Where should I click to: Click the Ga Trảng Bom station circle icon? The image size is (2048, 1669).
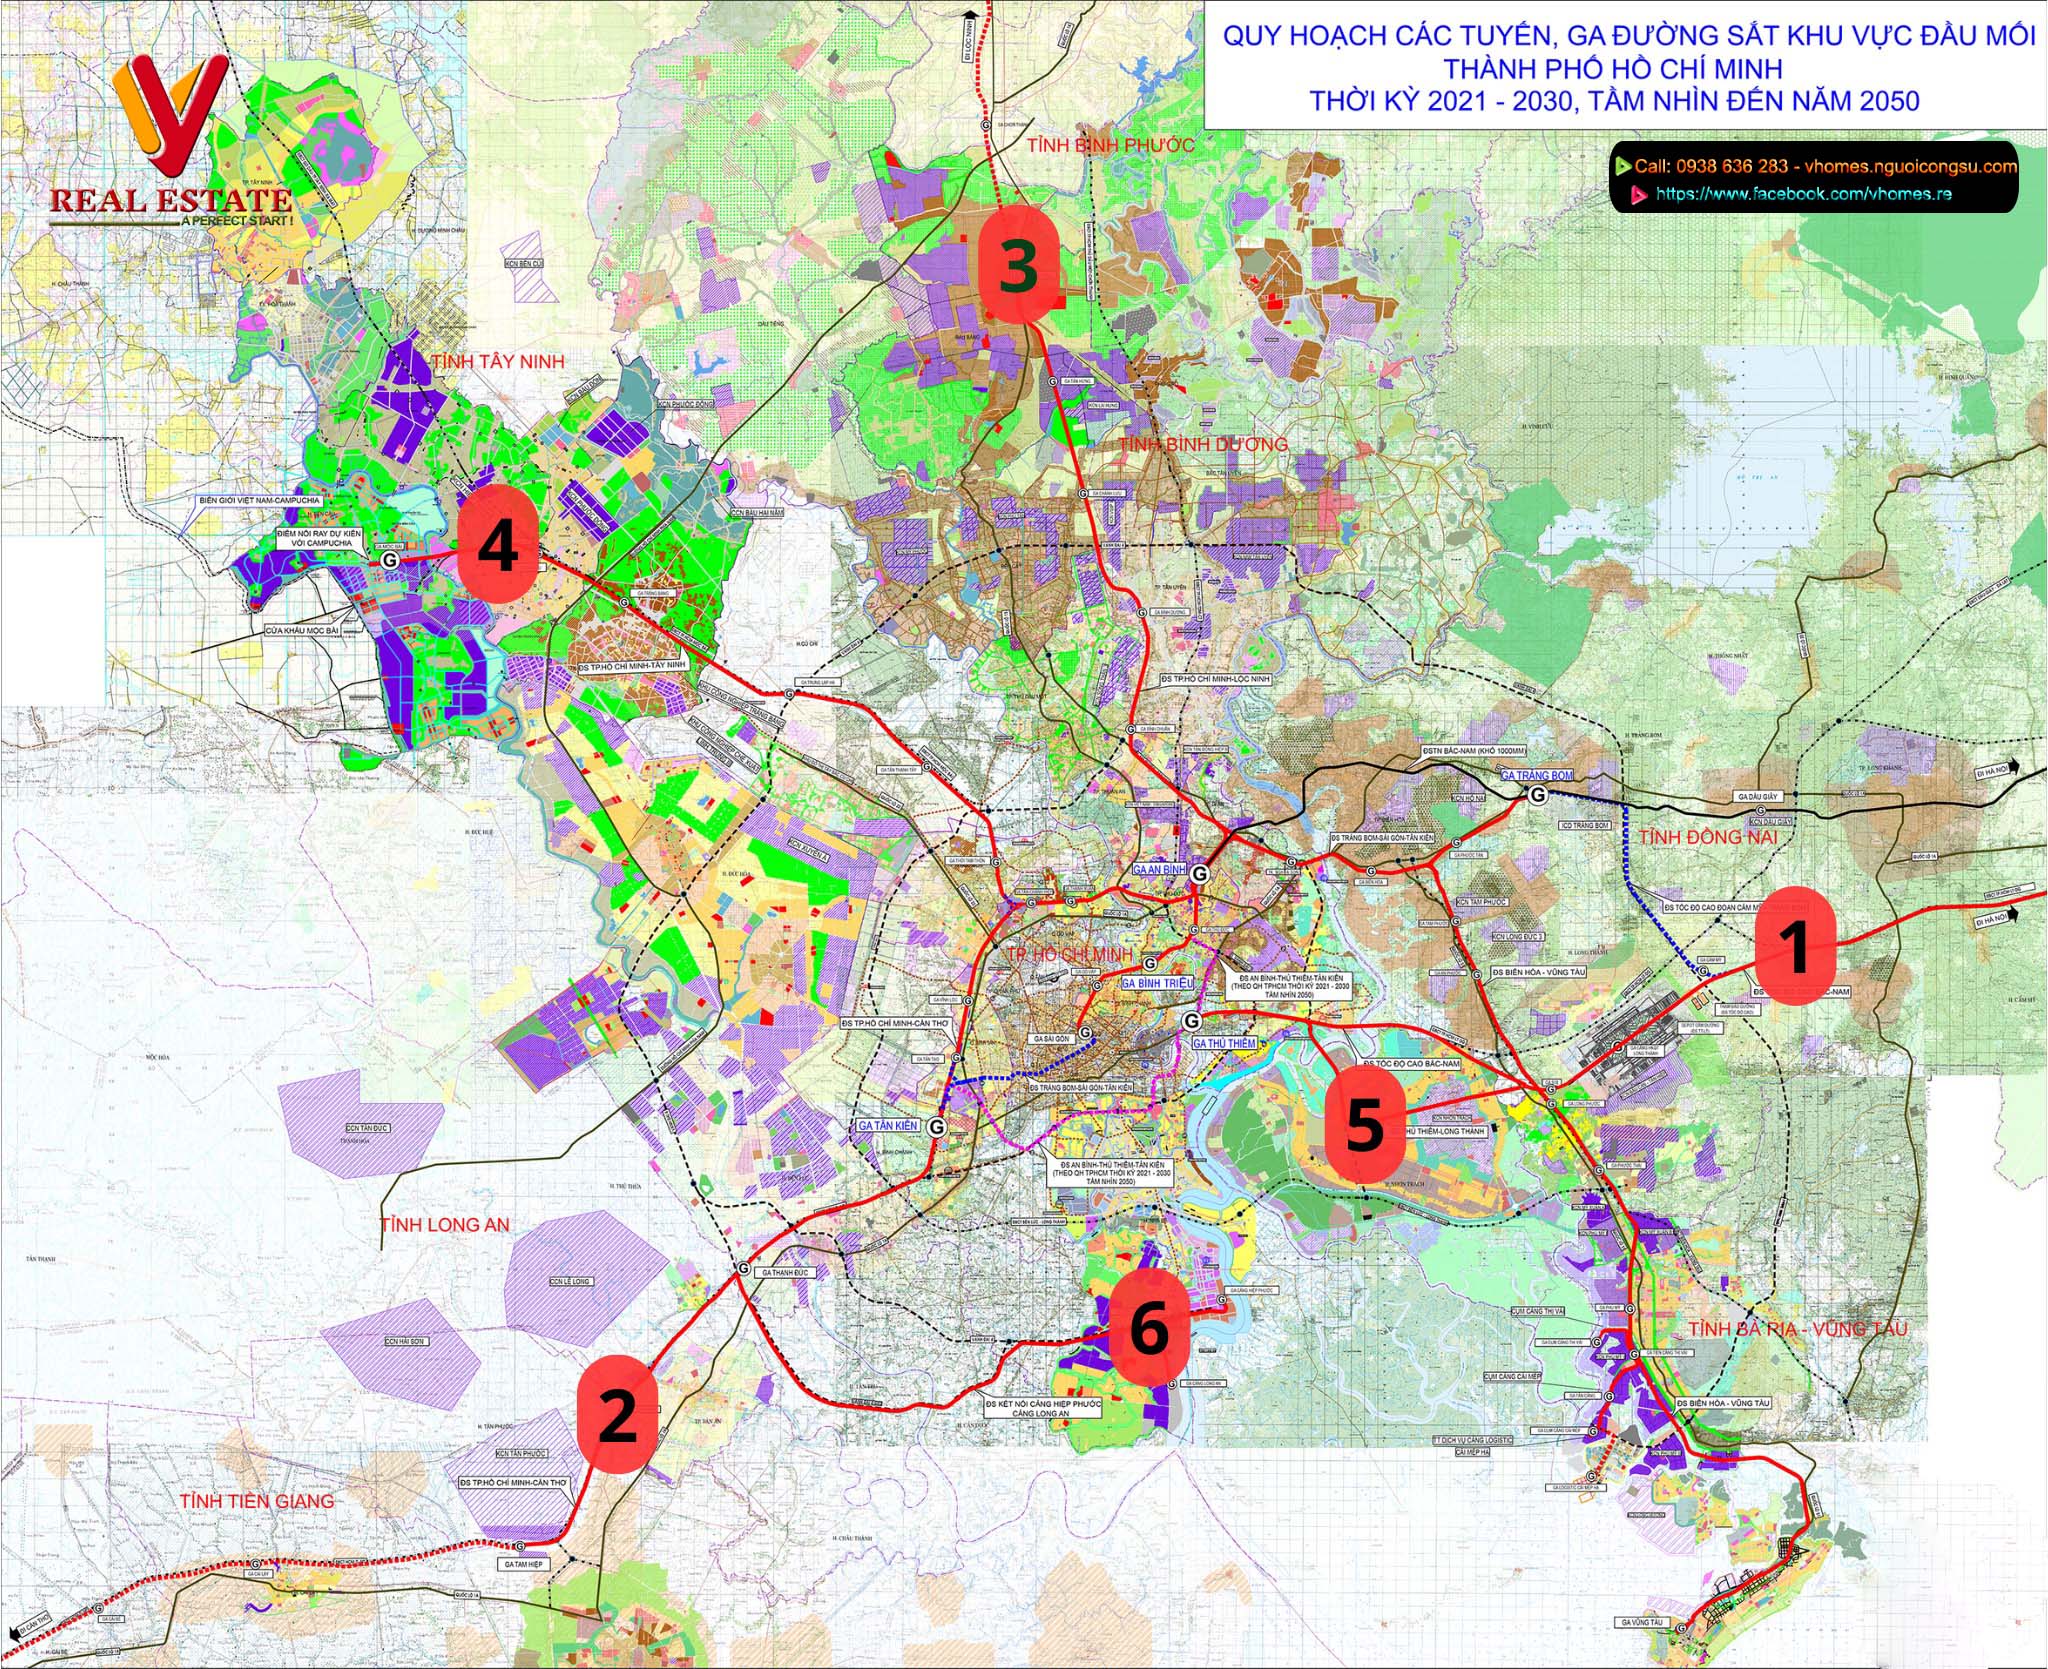pos(1537,794)
